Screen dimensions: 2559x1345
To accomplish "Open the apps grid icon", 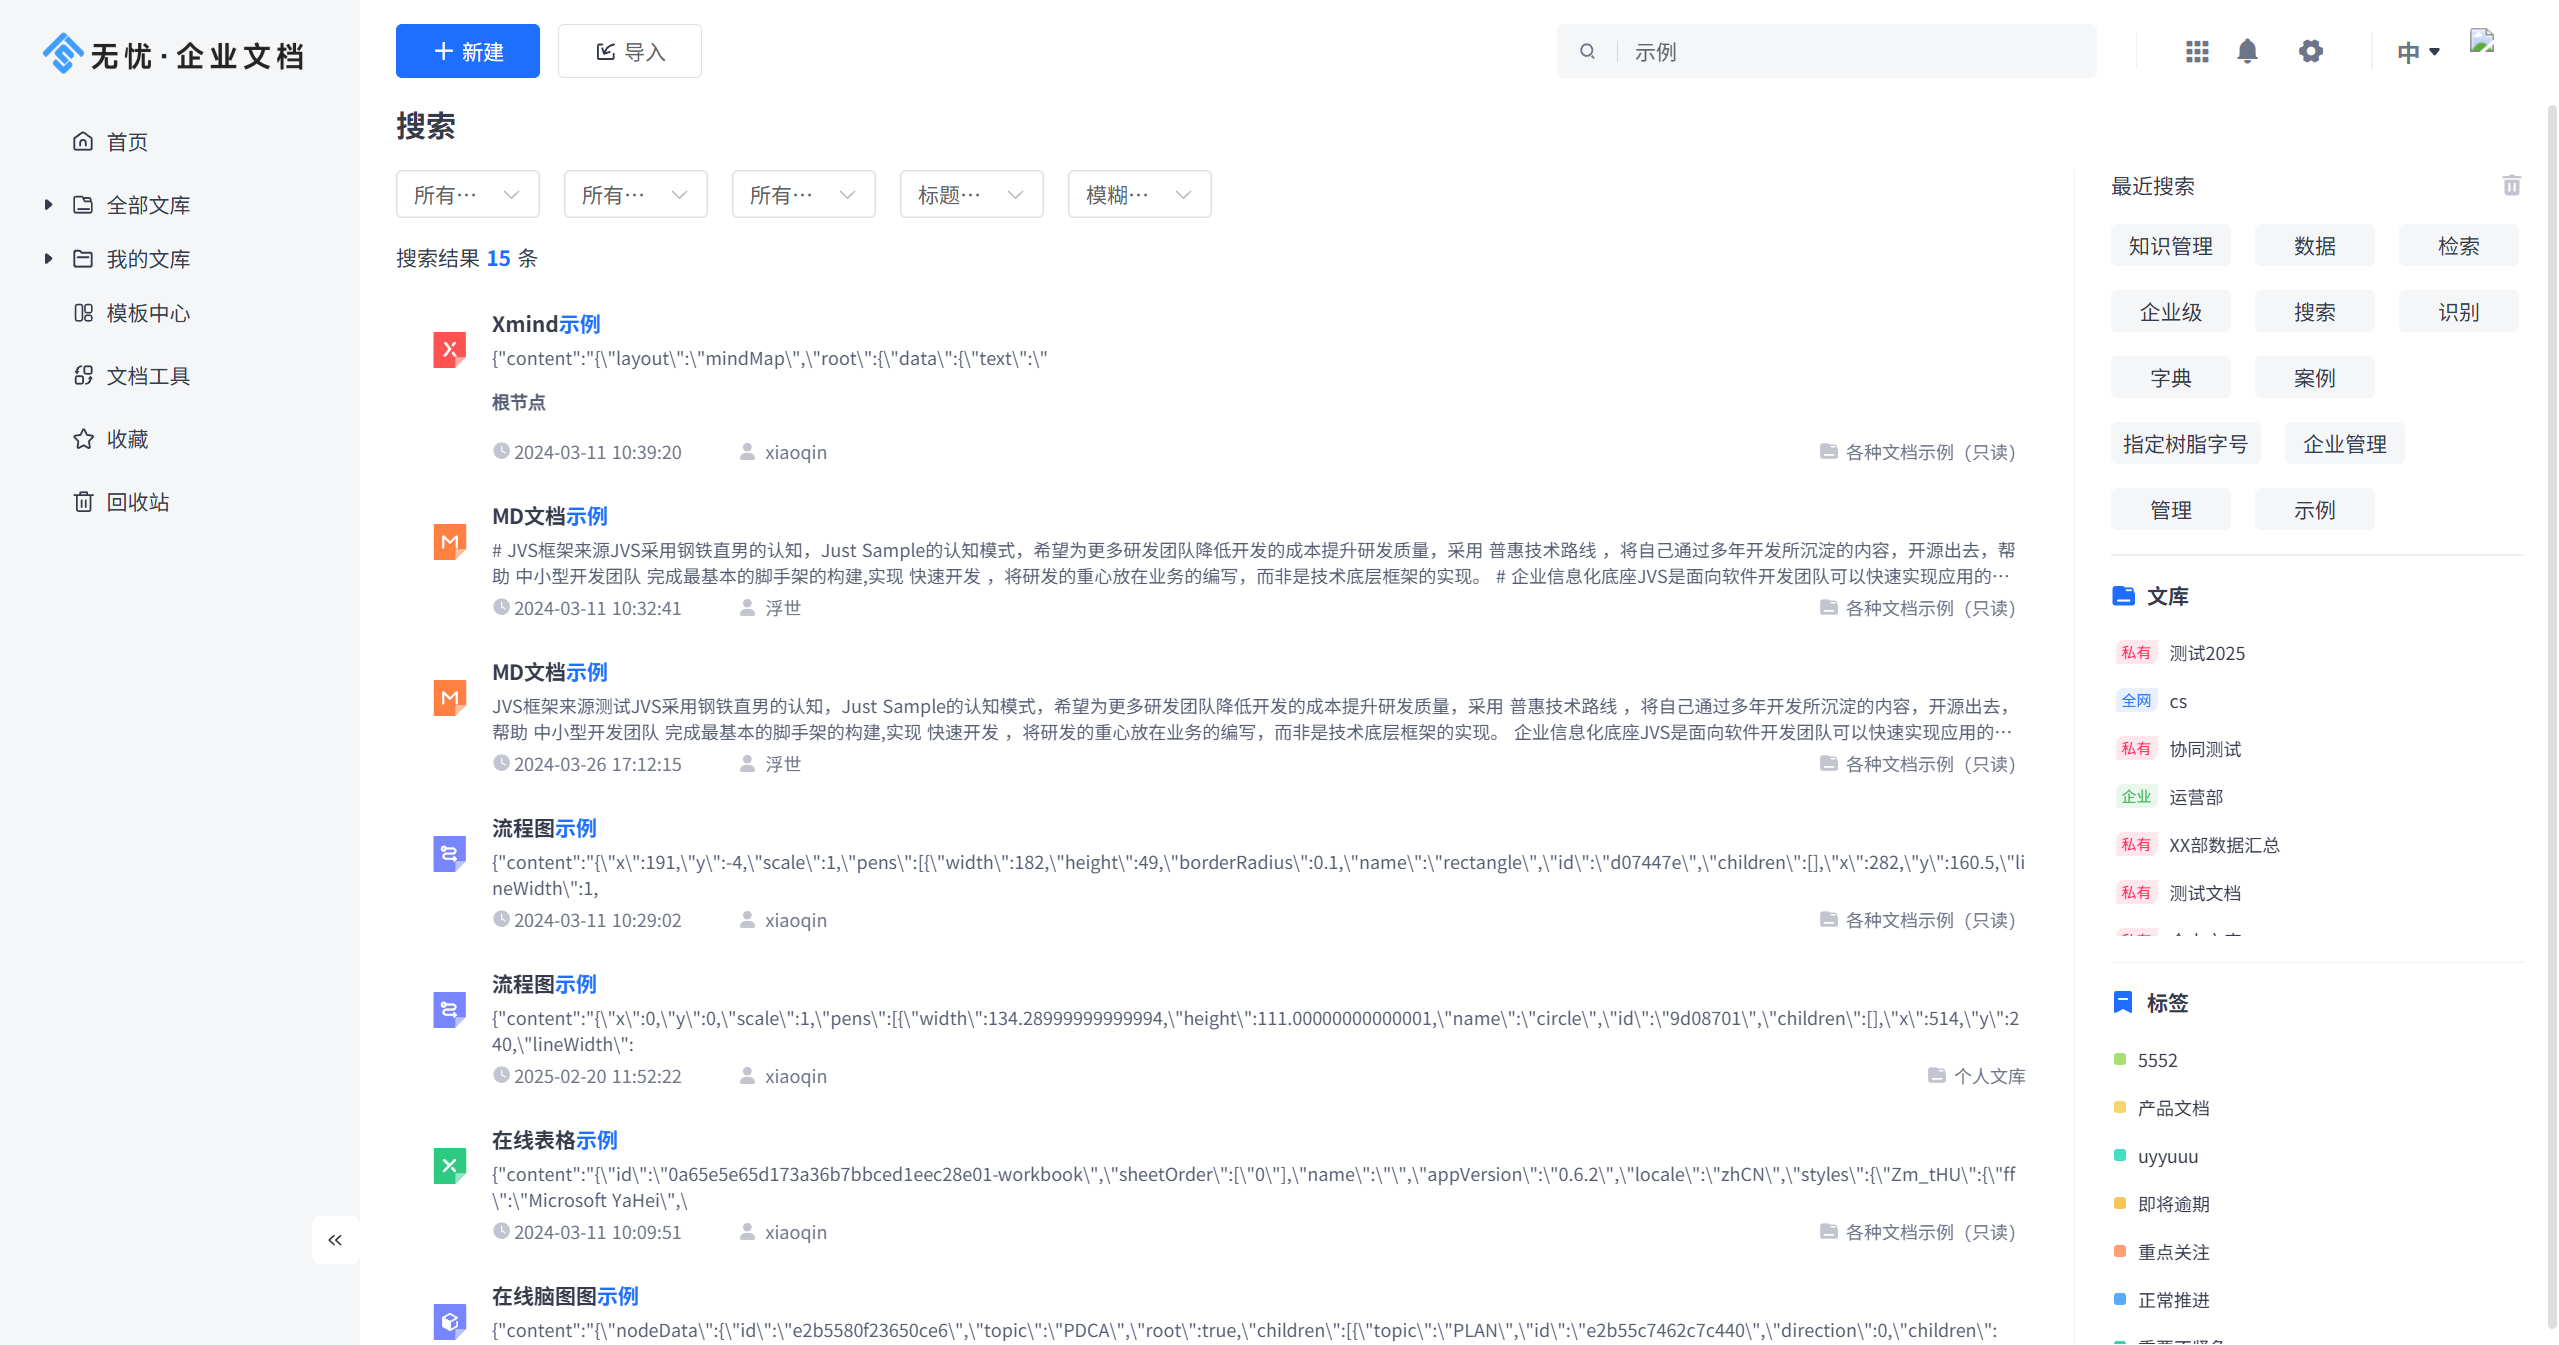I will tap(2196, 51).
